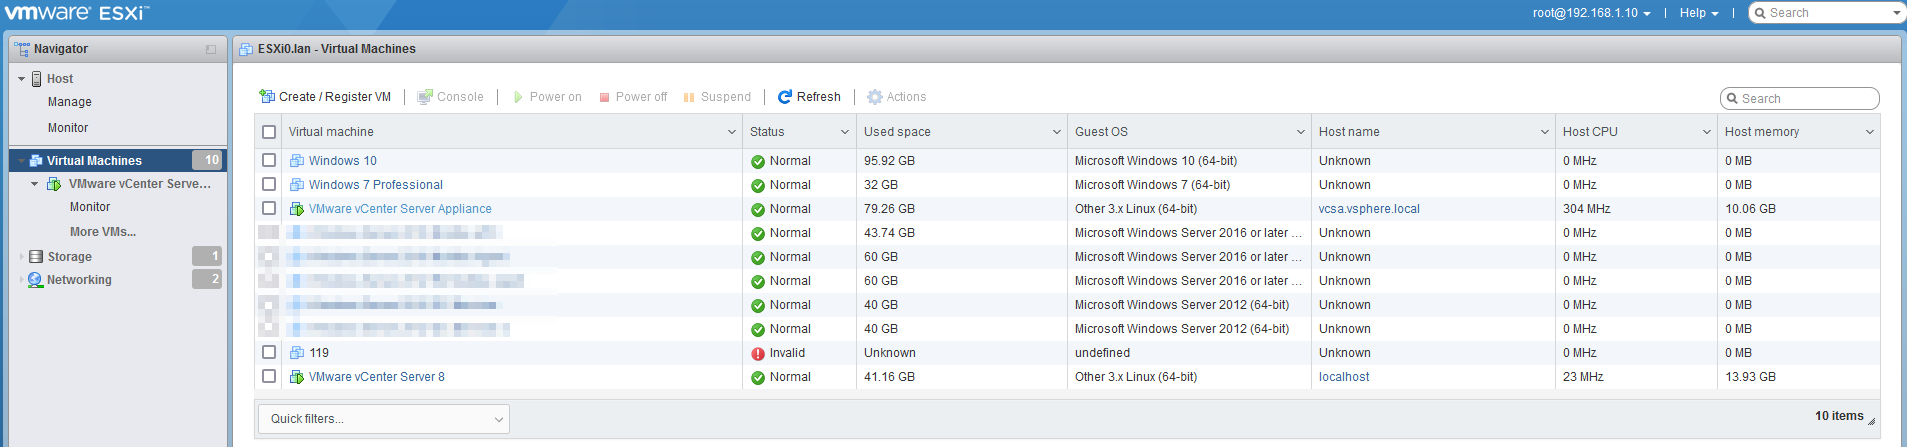Click the Networking icon in Navigator

coord(36,280)
